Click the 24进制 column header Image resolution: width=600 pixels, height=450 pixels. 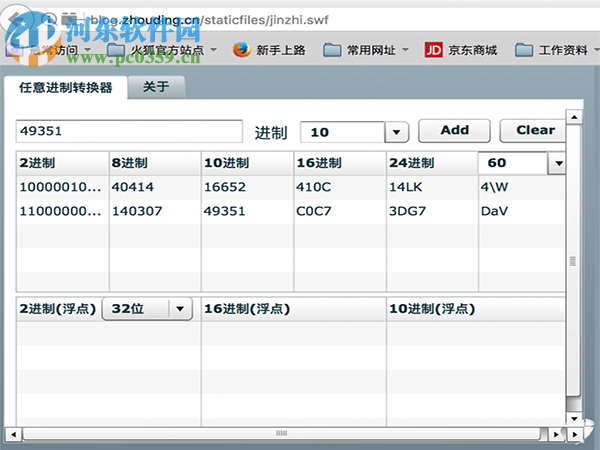pyautogui.click(x=432, y=163)
